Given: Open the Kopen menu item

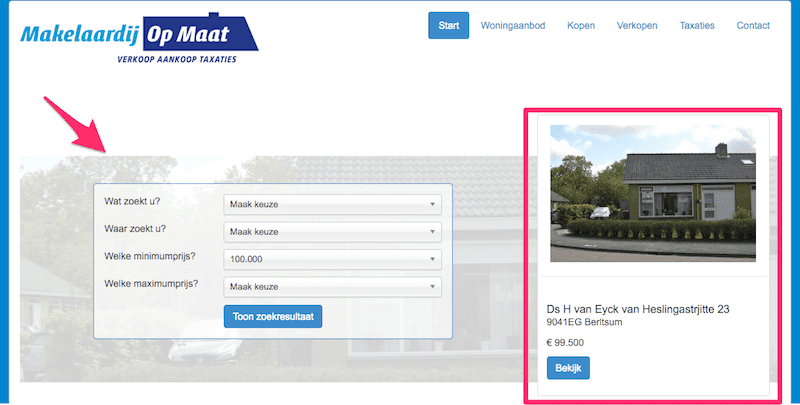Looking at the screenshot, I should coord(581,26).
